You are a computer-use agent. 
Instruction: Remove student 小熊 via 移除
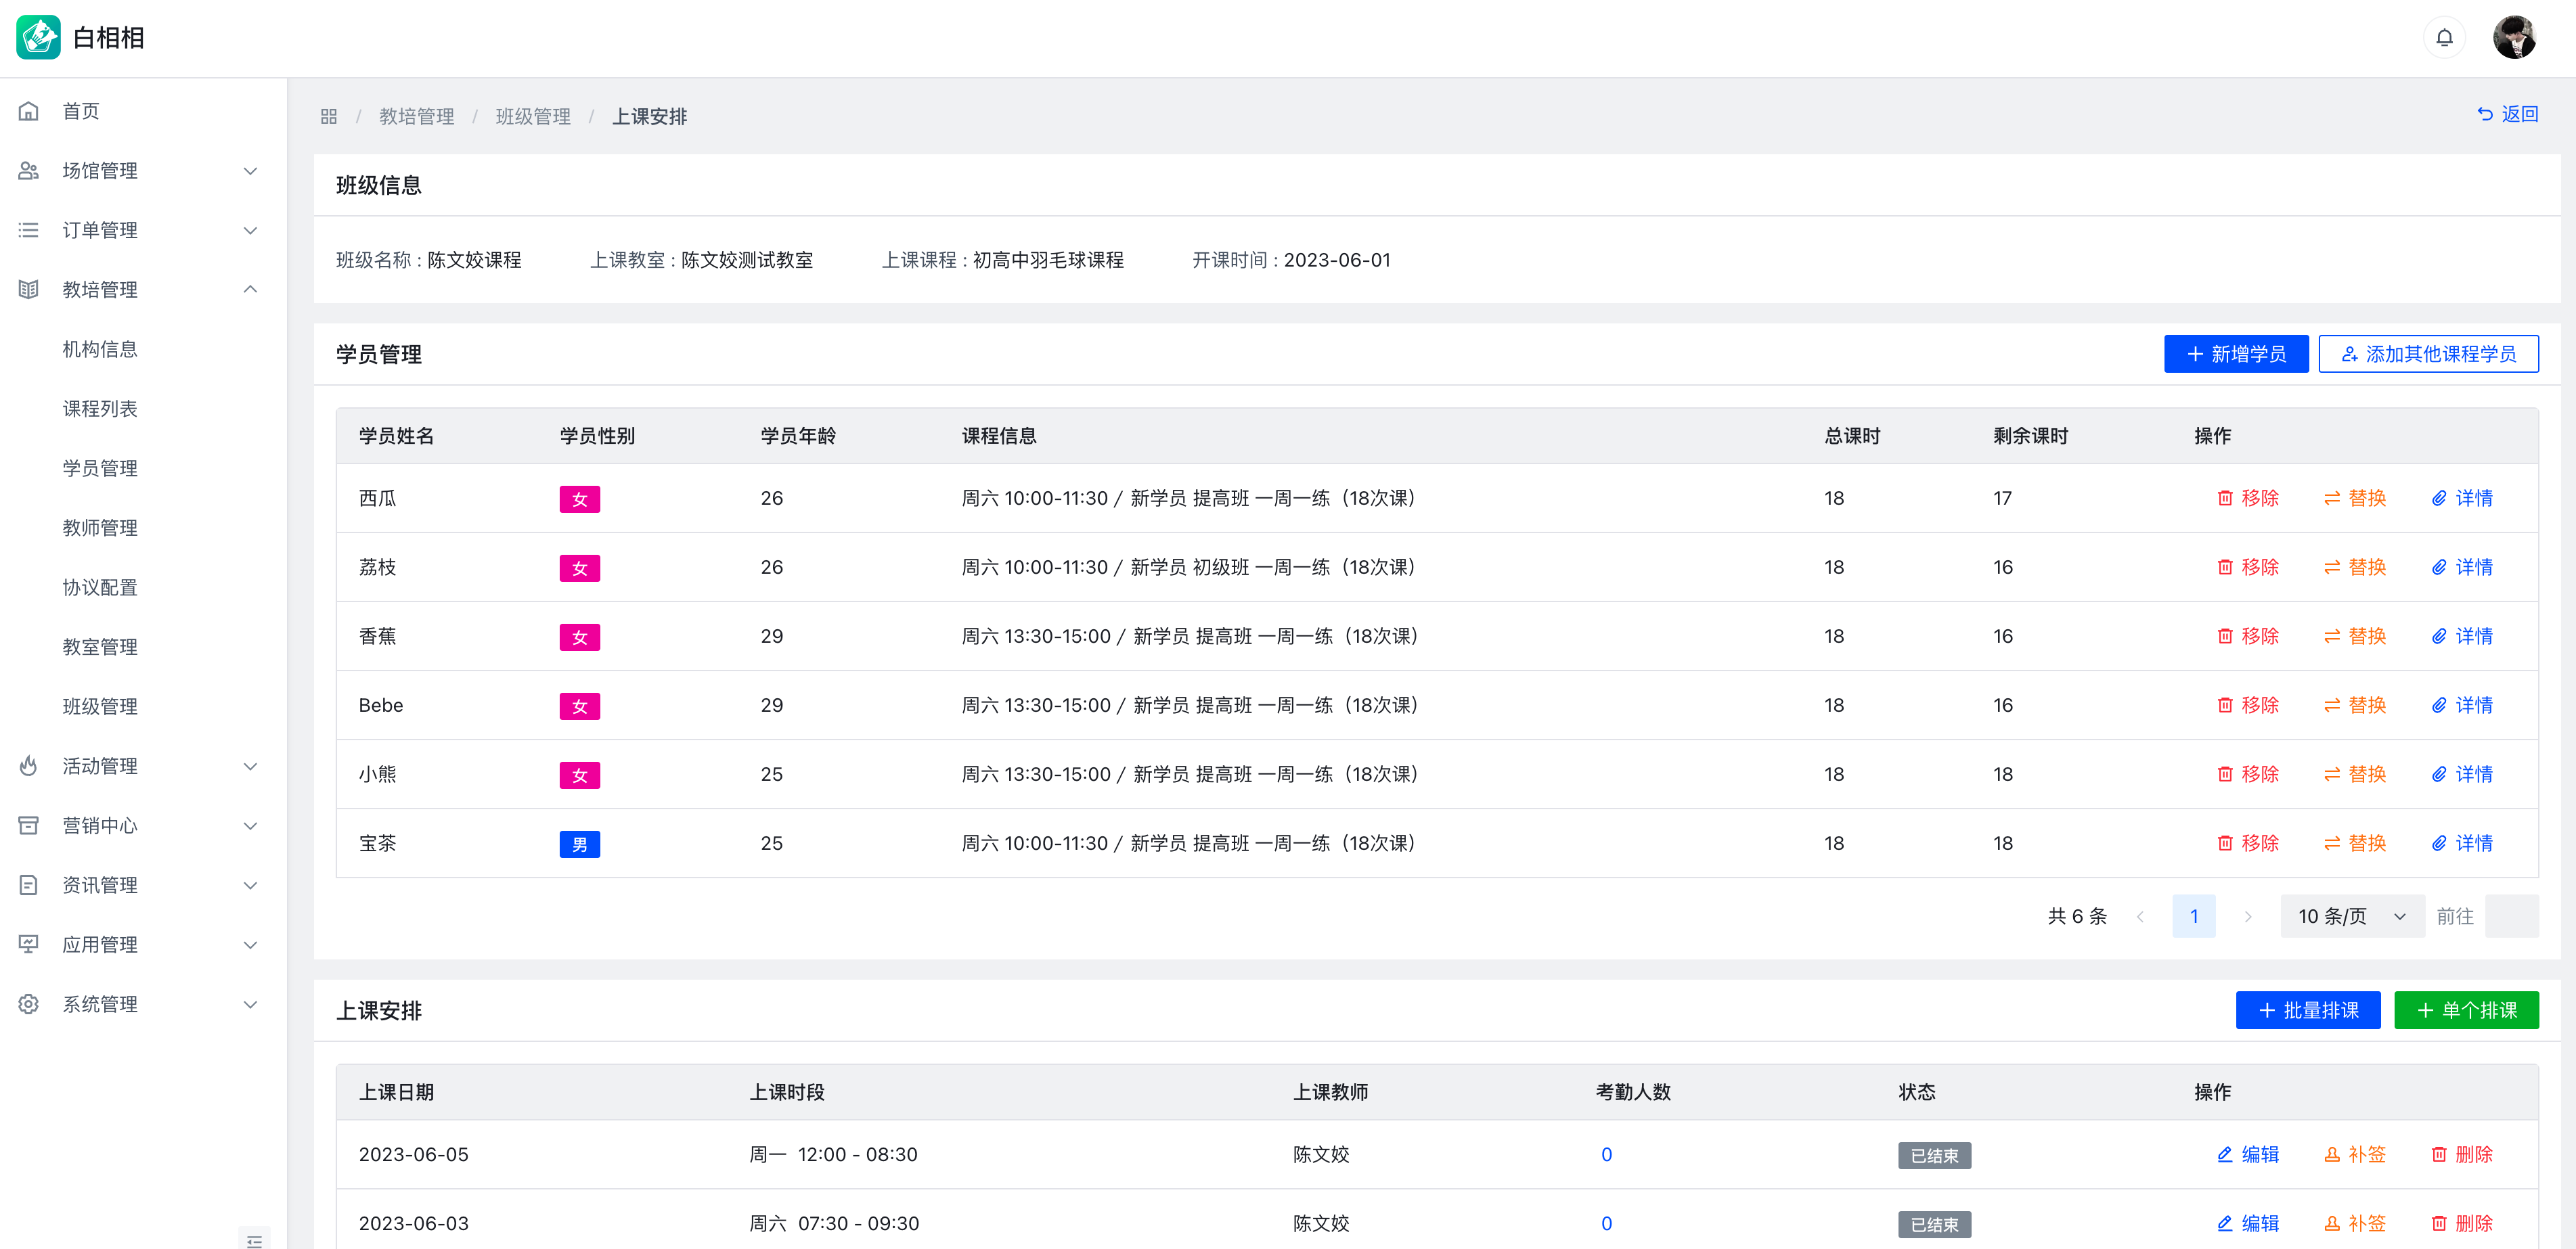click(2248, 774)
